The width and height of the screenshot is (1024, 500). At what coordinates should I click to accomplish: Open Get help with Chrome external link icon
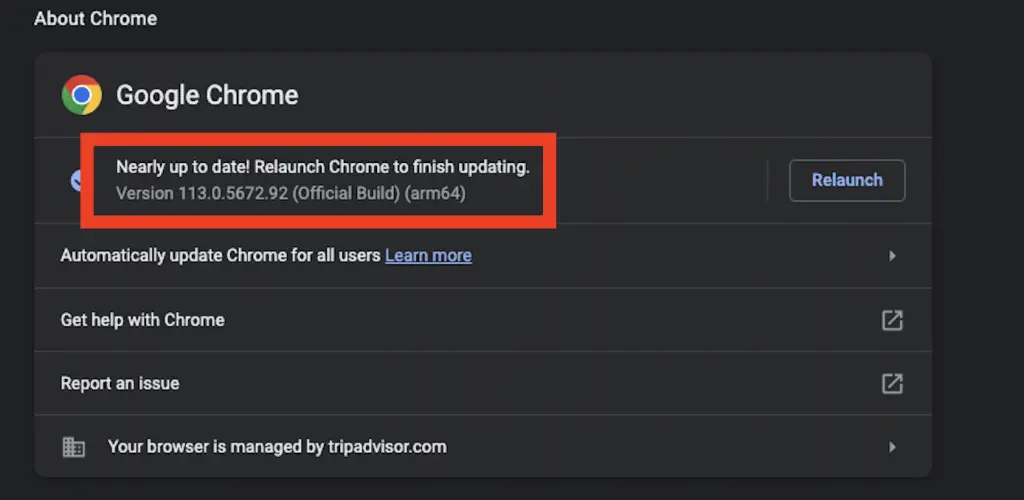click(892, 320)
